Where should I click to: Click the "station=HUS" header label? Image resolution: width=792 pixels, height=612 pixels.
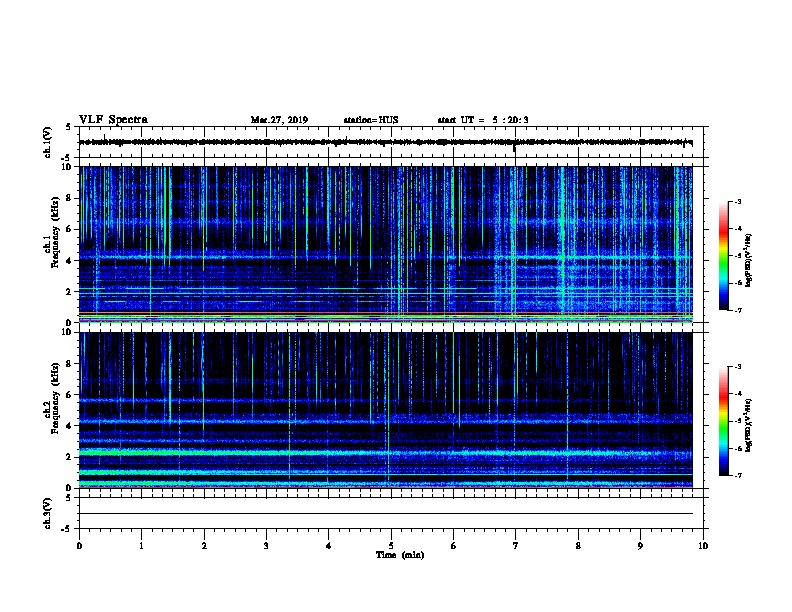coord(371,120)
